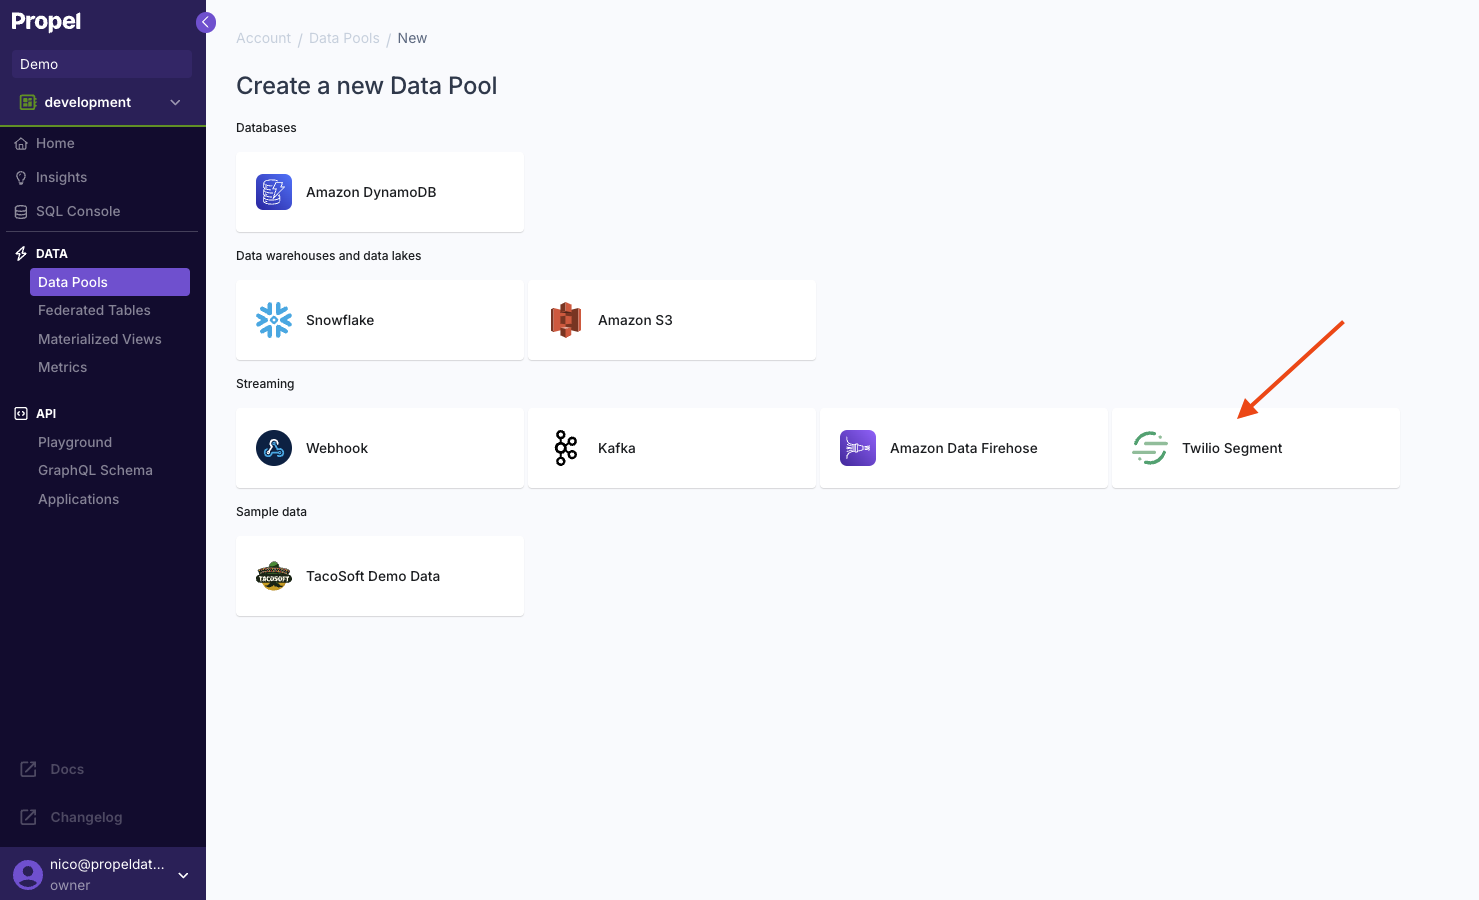This screenshot has height=900, width=1479.
Task: Switch to the Data Pools section
Action: [72, 281]
